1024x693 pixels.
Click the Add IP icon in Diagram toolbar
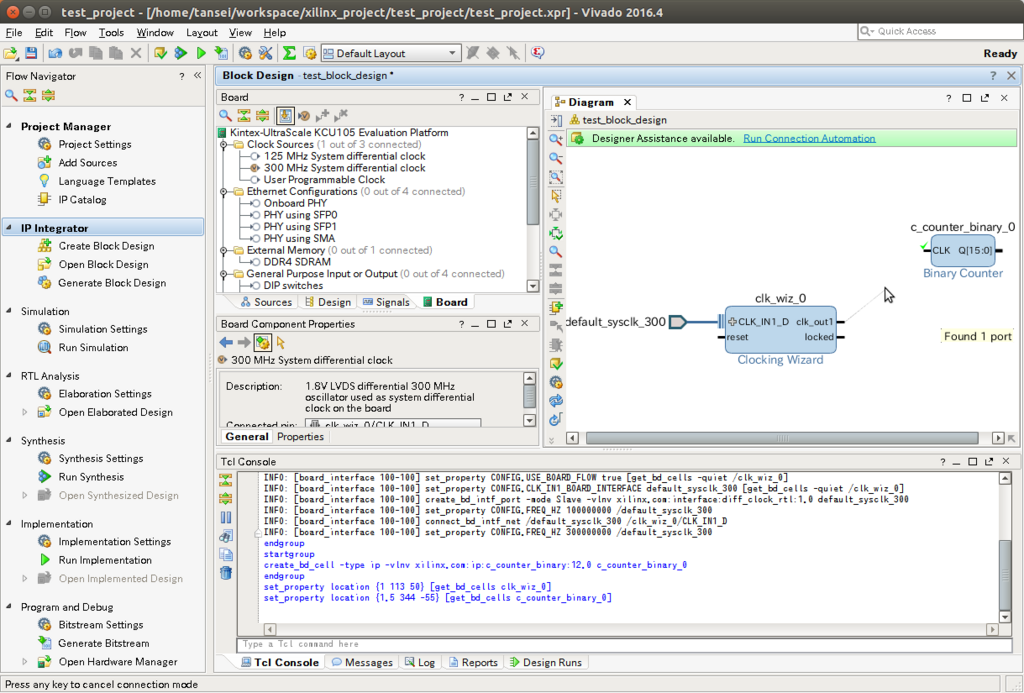tap(556, 308)
